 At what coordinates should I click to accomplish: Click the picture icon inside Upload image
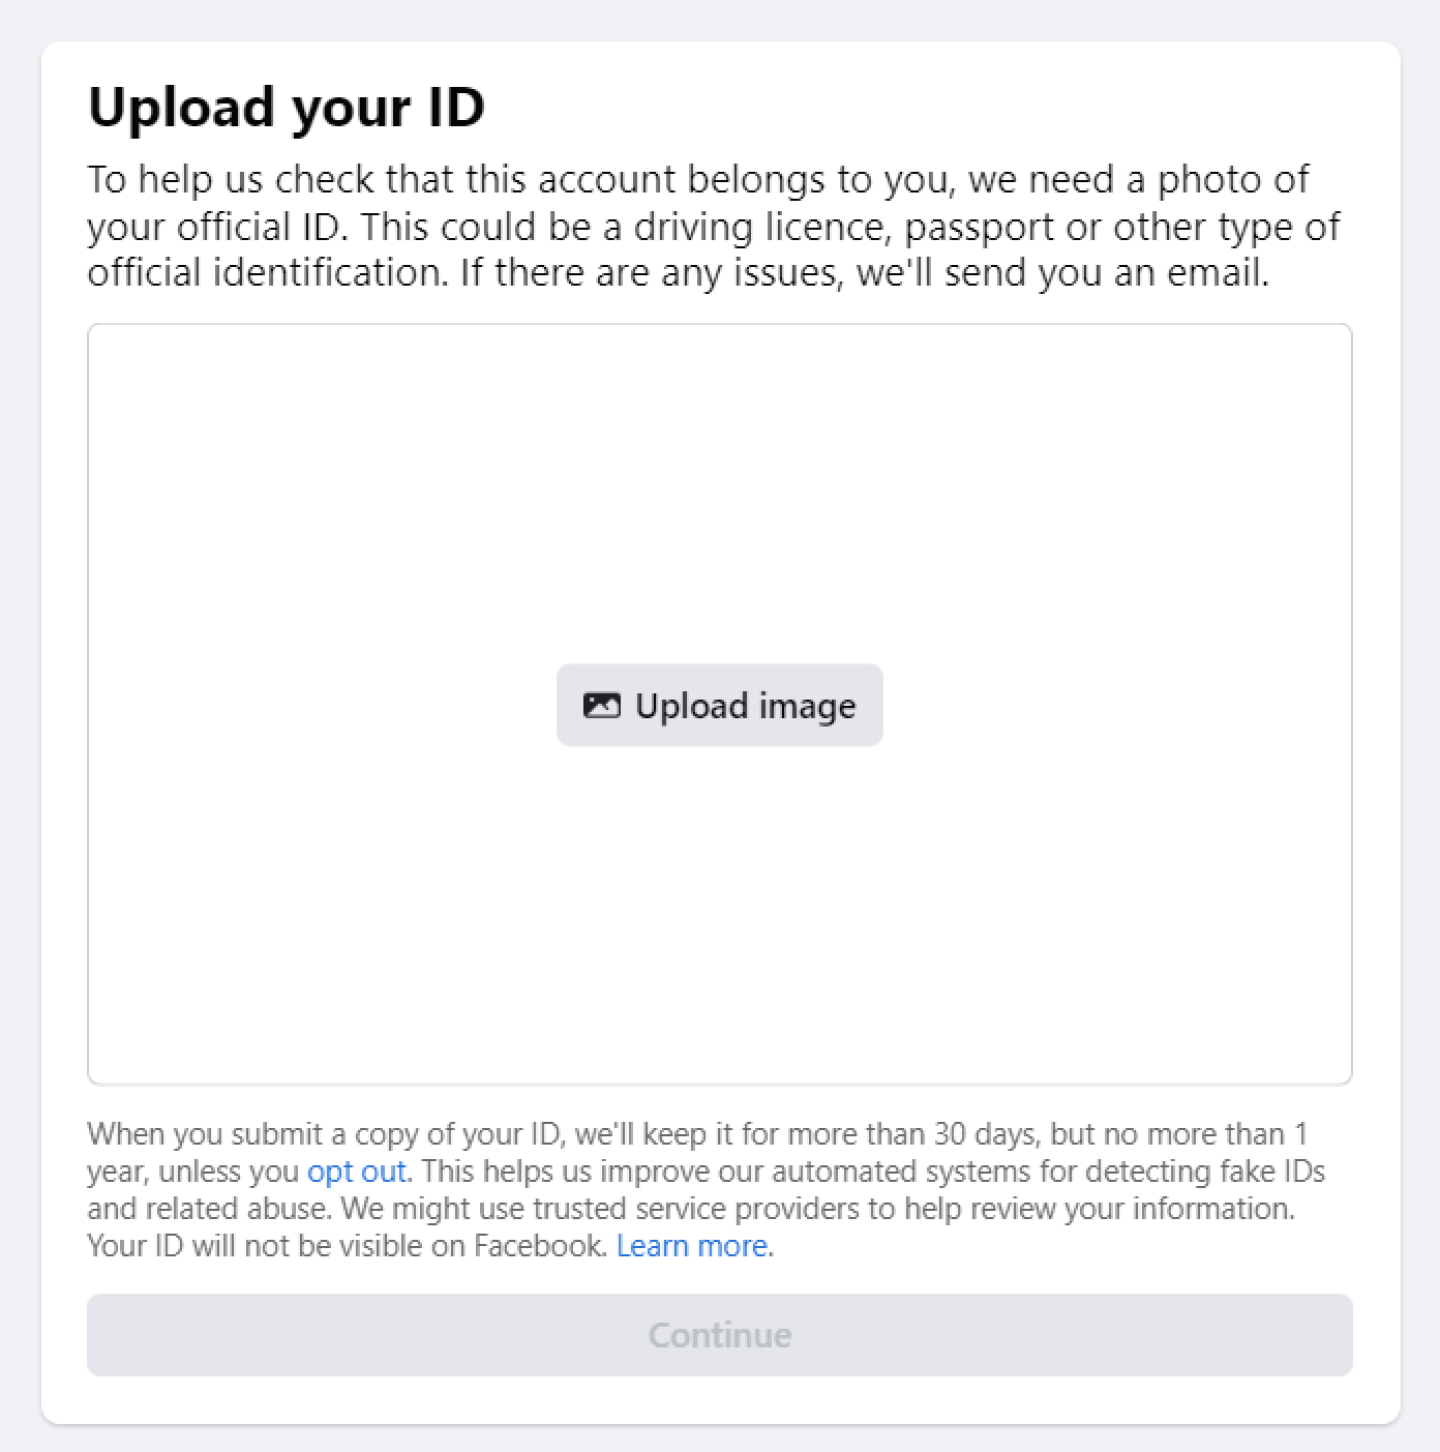[601, 705]
